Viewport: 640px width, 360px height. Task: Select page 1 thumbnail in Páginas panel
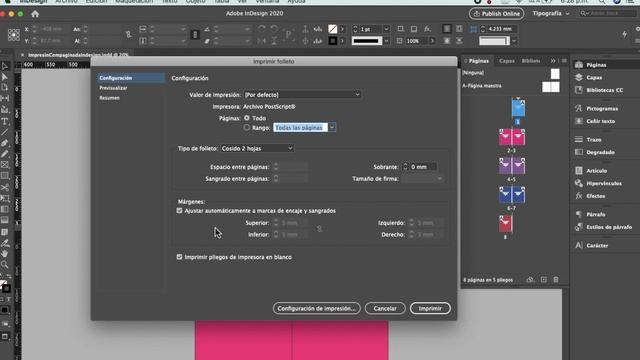tap(518, 108)
